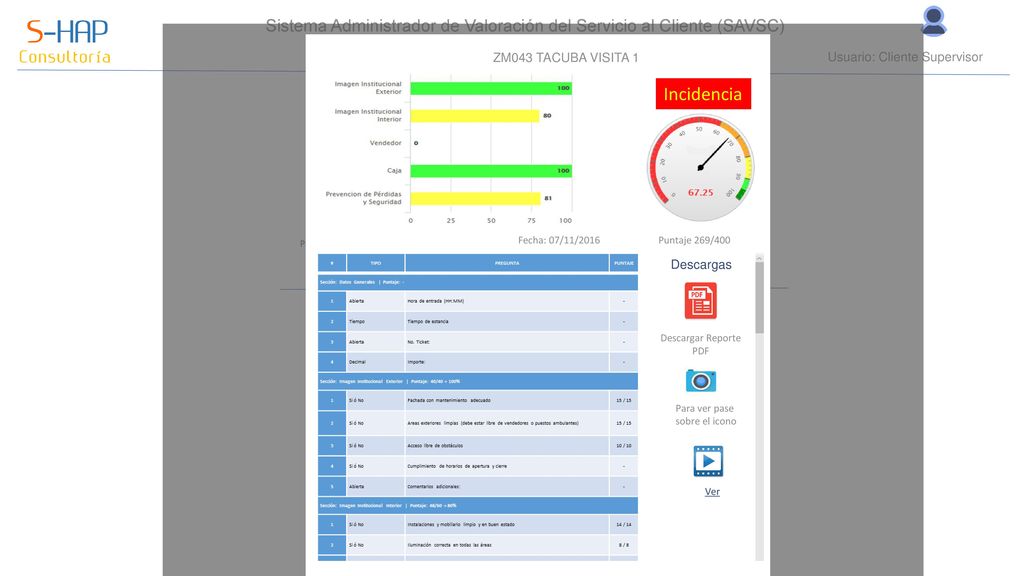This screenshot has height=576, width=1024.
Task: Click 'Para ver pase sobre el icono' text
Action: pyautogui.click(x=705, y=415)
